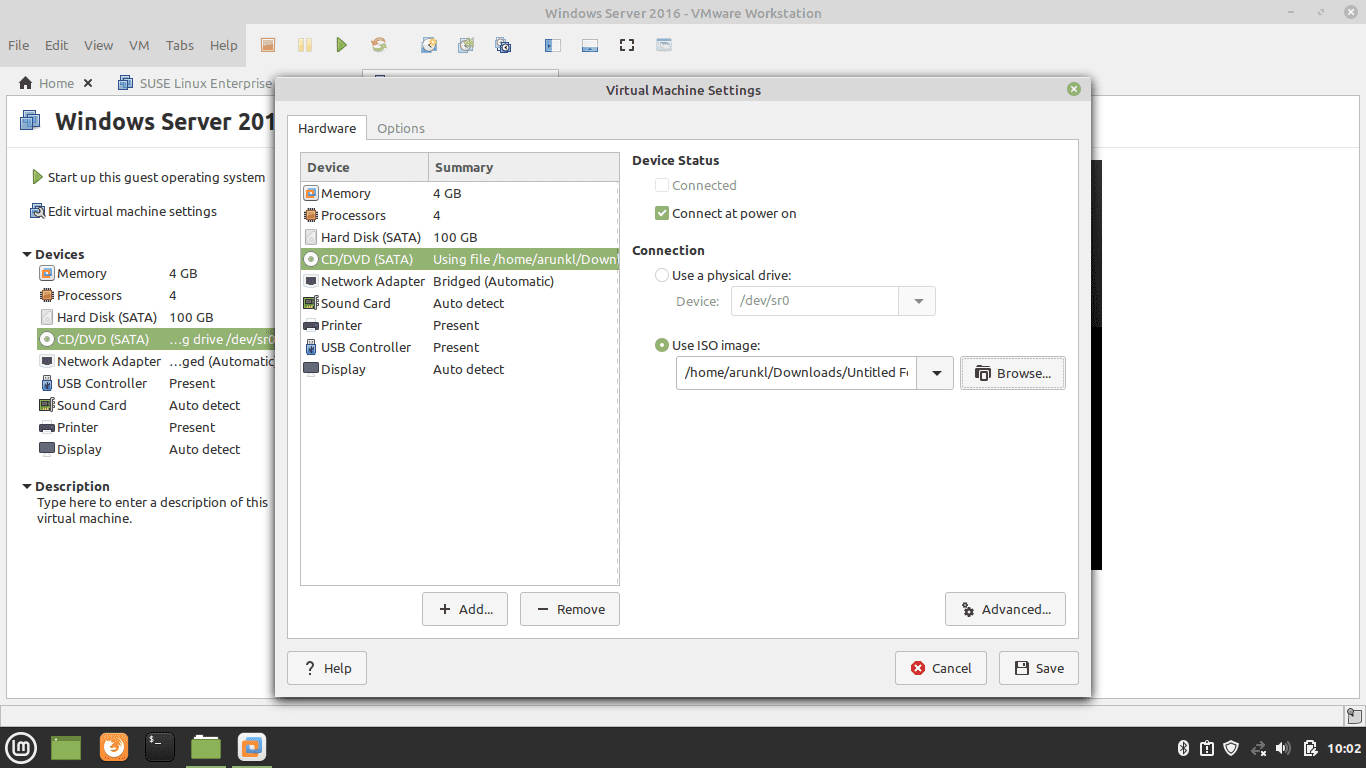Click the Save button

click(x=1039, y=668)
